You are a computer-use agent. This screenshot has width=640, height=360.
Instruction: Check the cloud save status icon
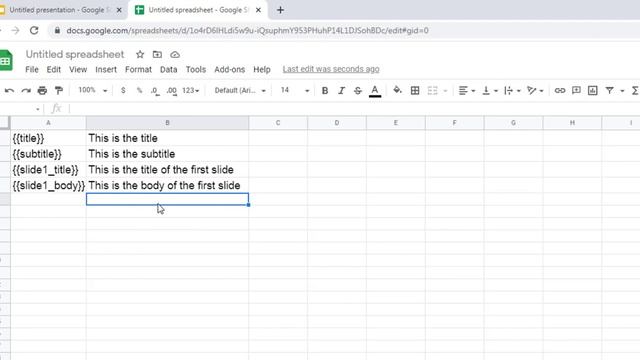point(175,54)
